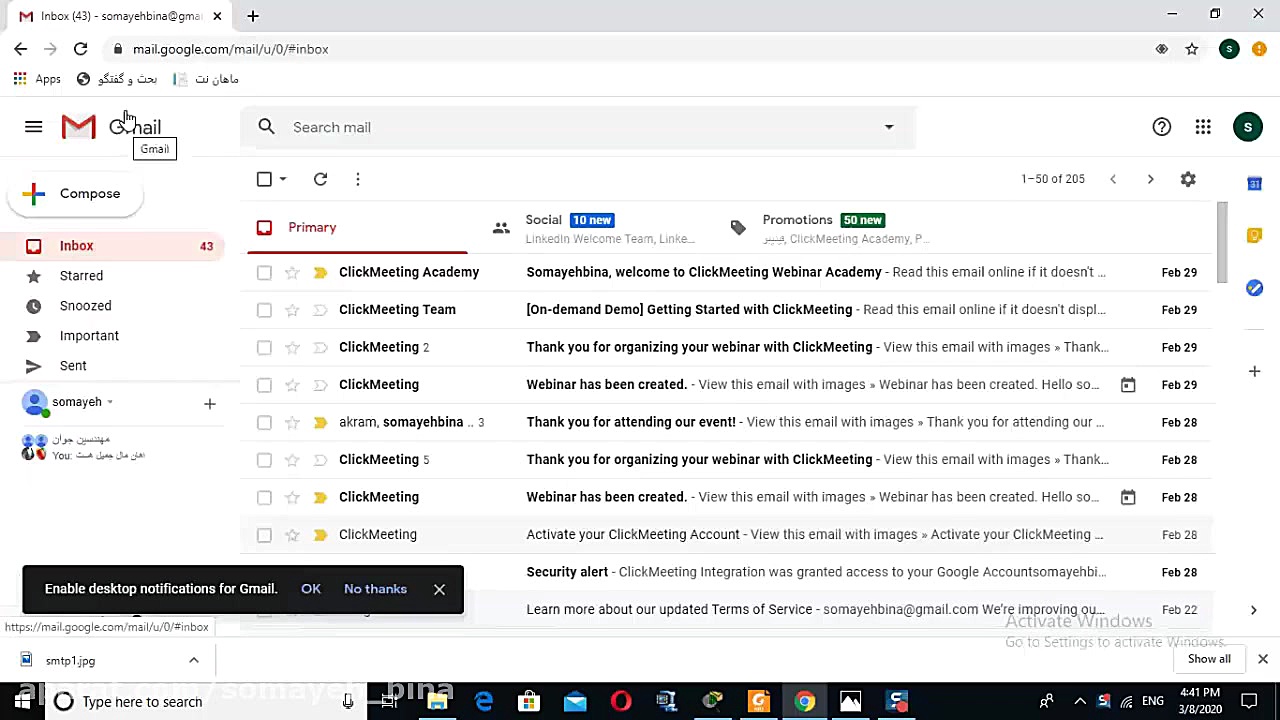Compose a new email
Image resolution: width=1280 pixels, height=720 pixels.
[x=75, y=194]
